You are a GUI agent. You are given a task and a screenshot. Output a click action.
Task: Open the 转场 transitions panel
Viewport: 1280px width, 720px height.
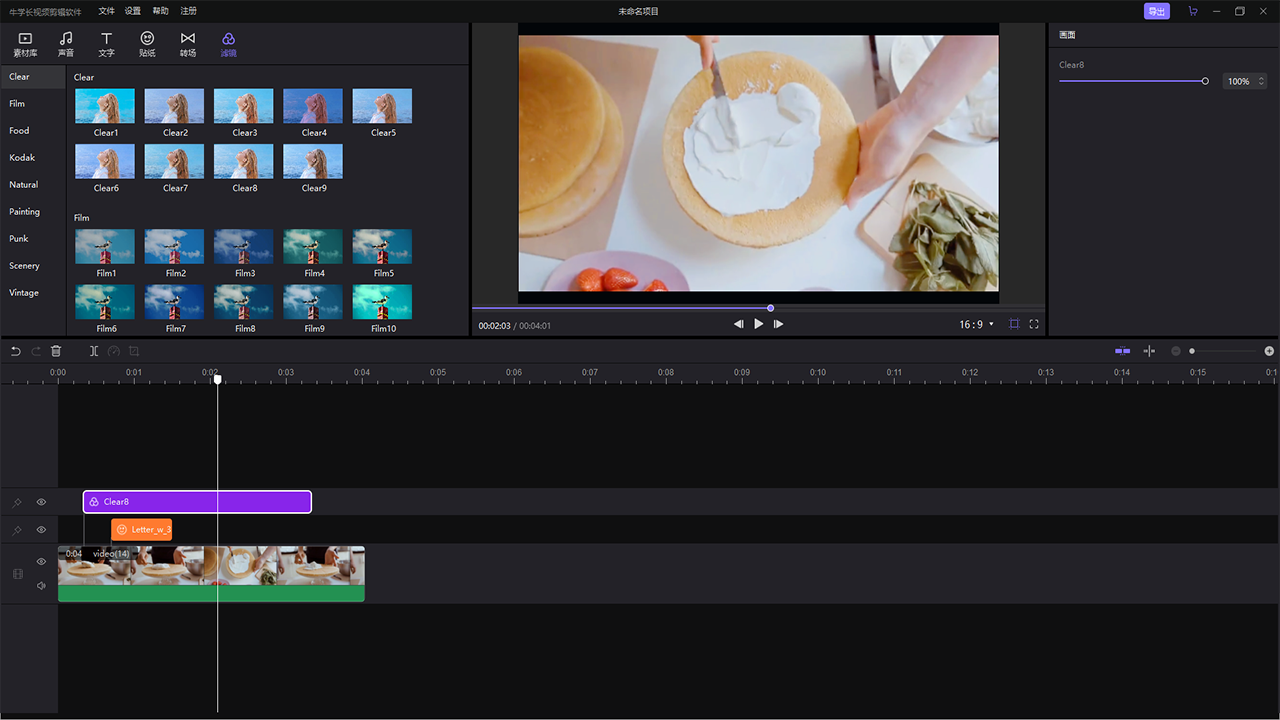point(188,44)
